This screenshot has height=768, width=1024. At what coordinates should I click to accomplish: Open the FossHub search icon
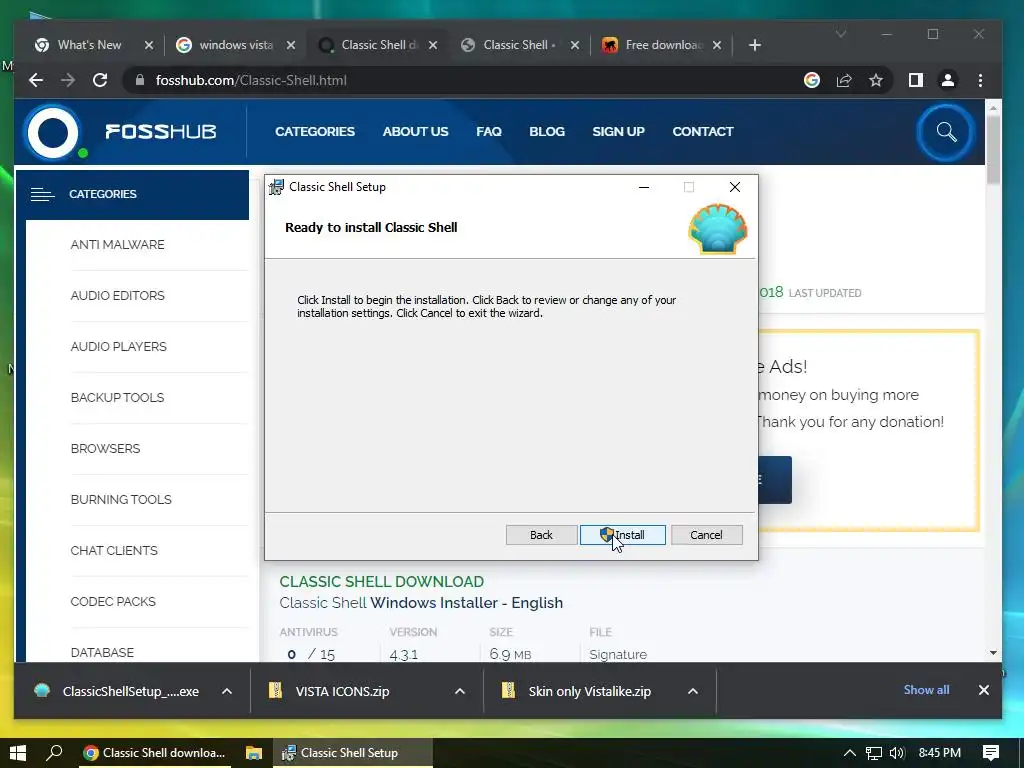946,132
